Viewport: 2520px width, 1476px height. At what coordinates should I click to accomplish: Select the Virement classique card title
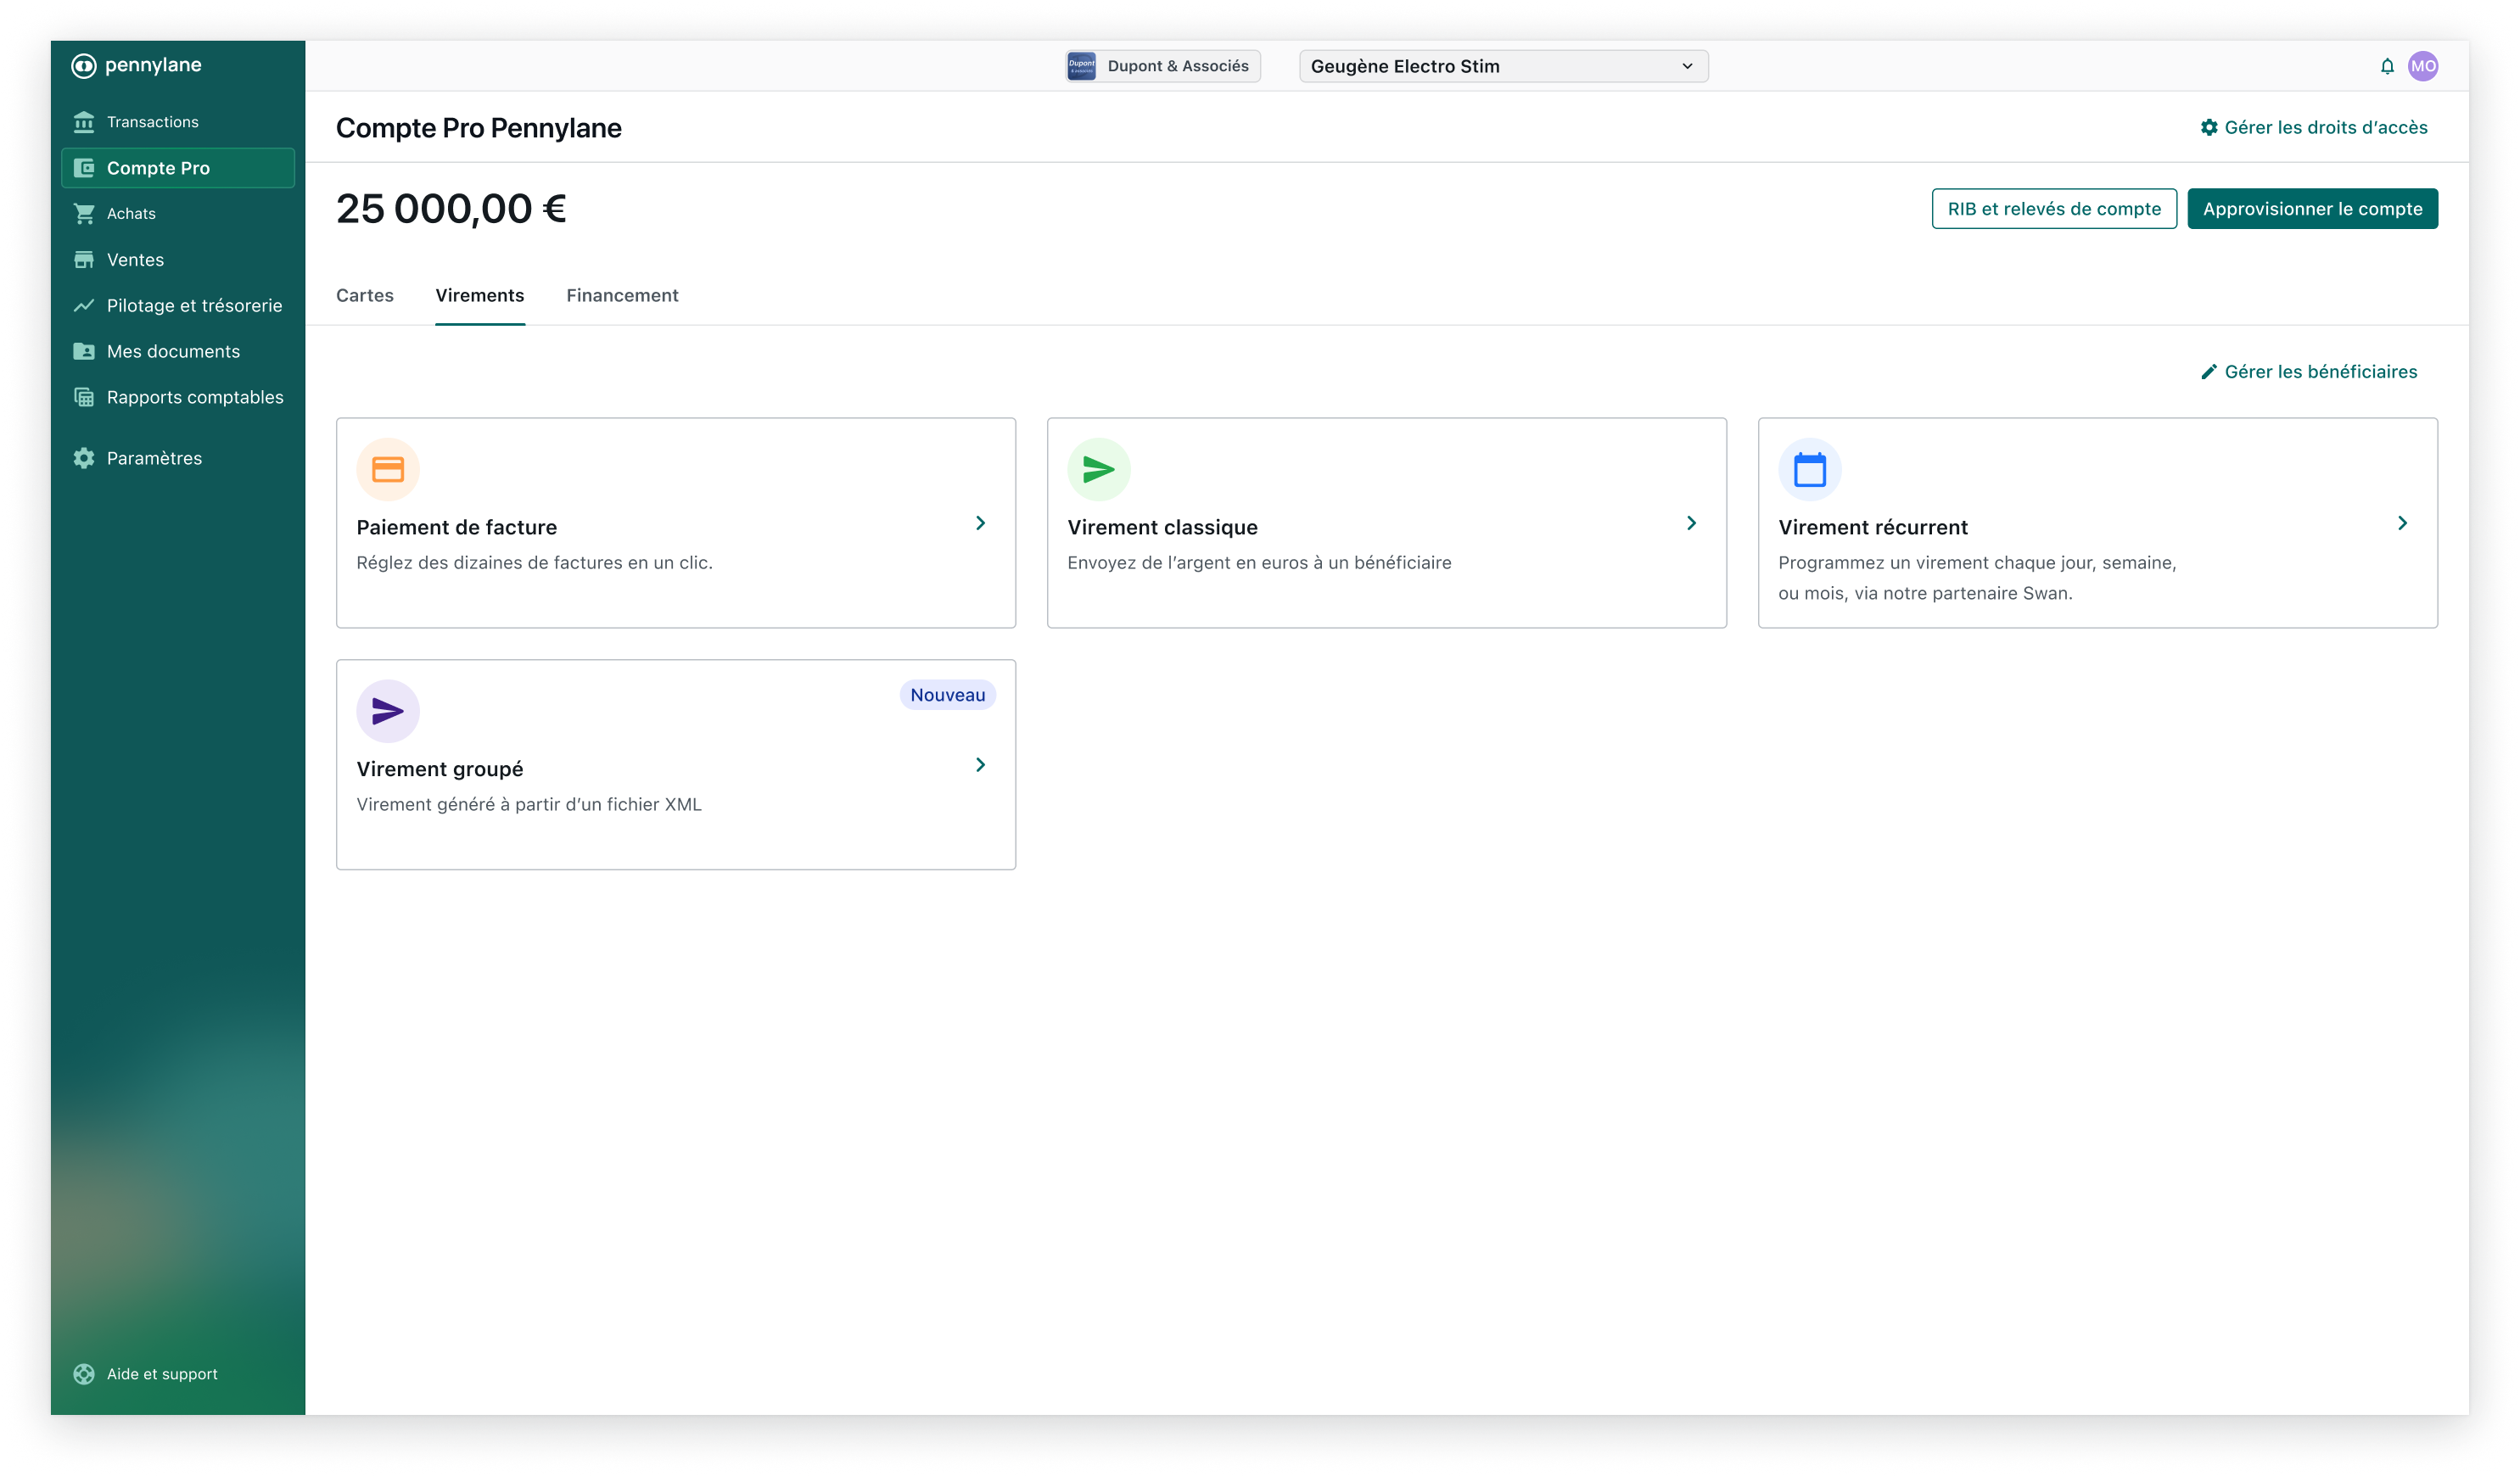pyautogui.click(x=1162, y=527)
